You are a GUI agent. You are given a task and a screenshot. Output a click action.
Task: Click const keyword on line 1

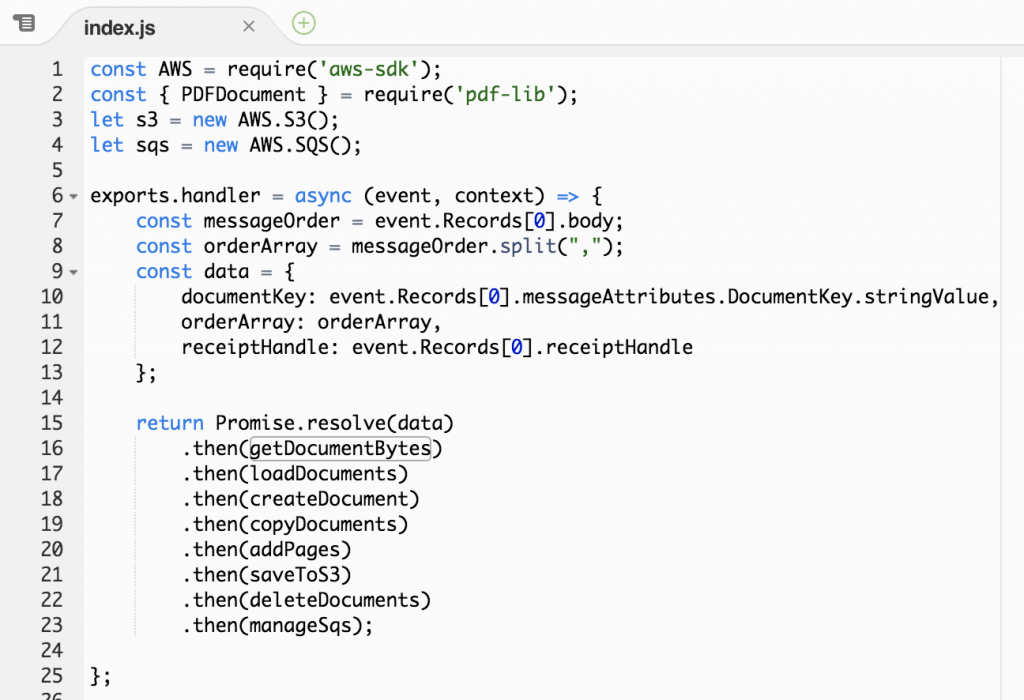click(x=118, y=69)
